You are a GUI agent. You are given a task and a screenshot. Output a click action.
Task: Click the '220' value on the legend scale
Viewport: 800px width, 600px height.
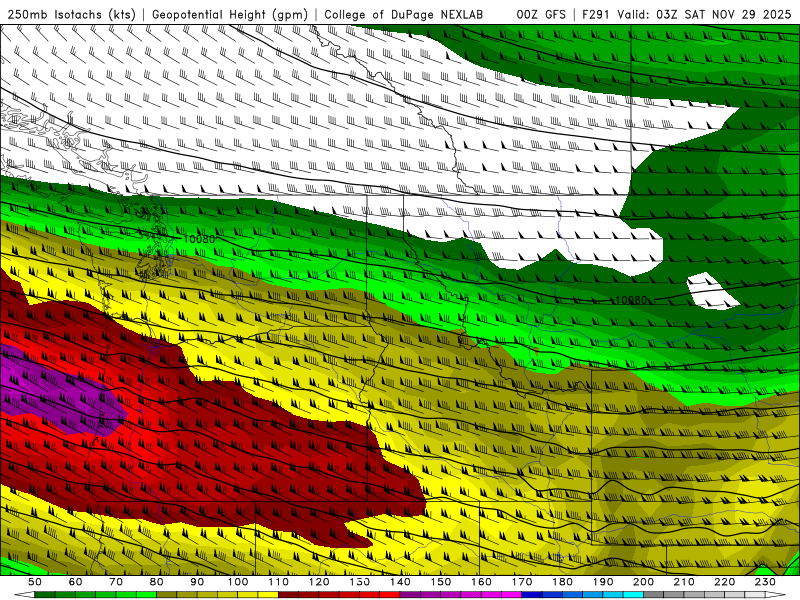[724, 582]
